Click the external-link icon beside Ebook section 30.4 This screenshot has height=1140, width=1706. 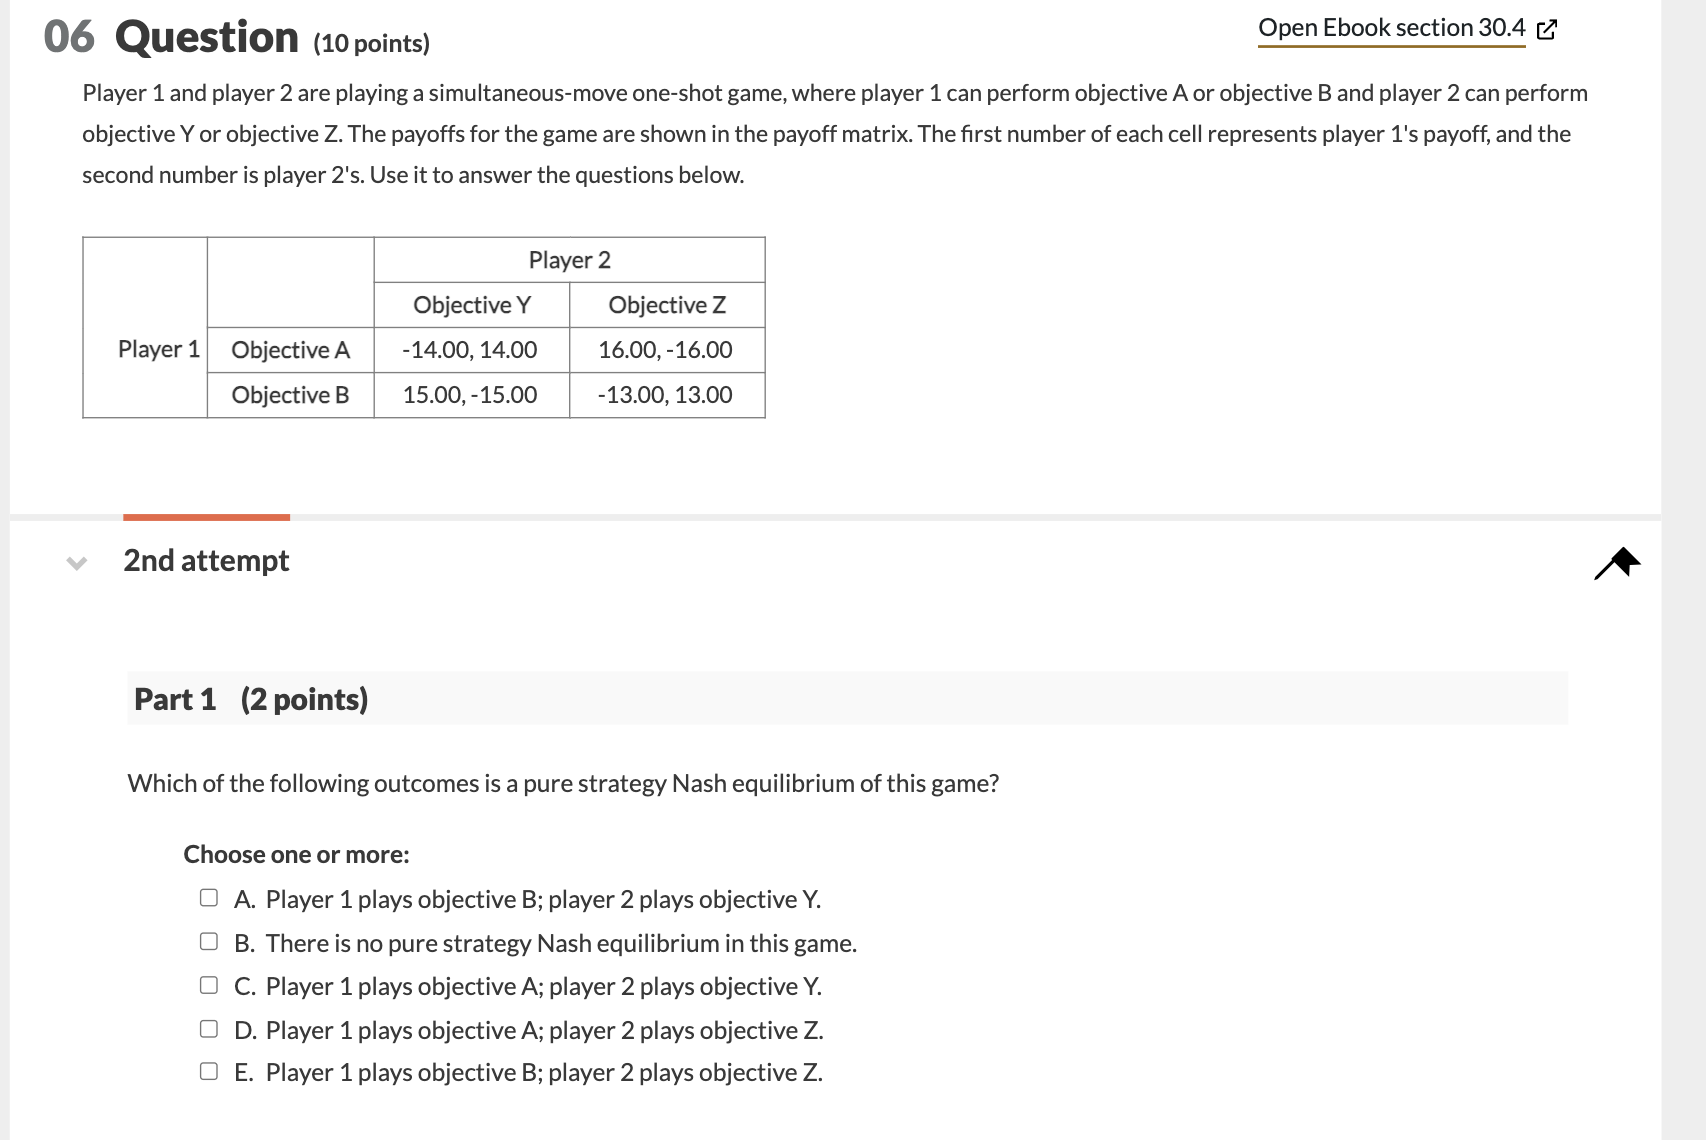pyautogui.click(x=1544, y=27)
